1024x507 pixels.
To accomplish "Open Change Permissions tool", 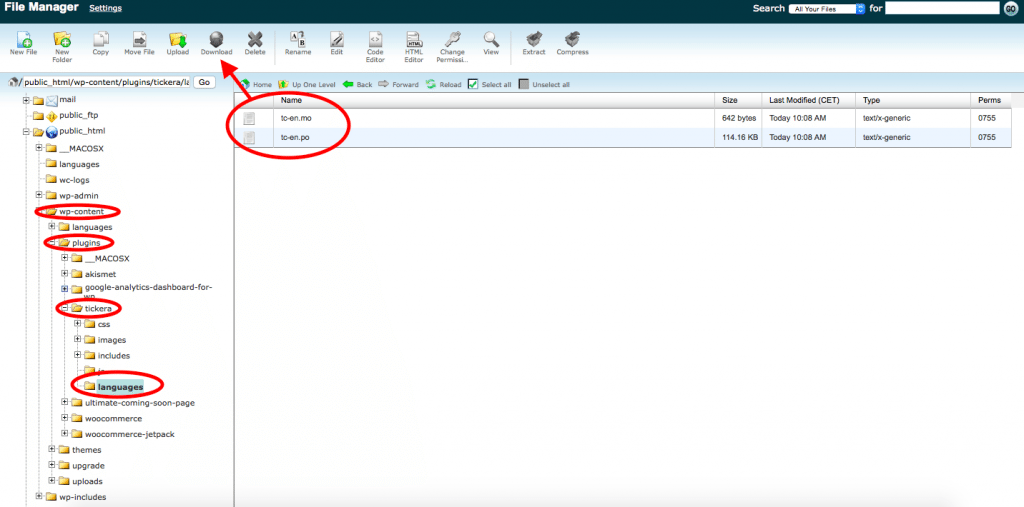I will pos(452,46).
